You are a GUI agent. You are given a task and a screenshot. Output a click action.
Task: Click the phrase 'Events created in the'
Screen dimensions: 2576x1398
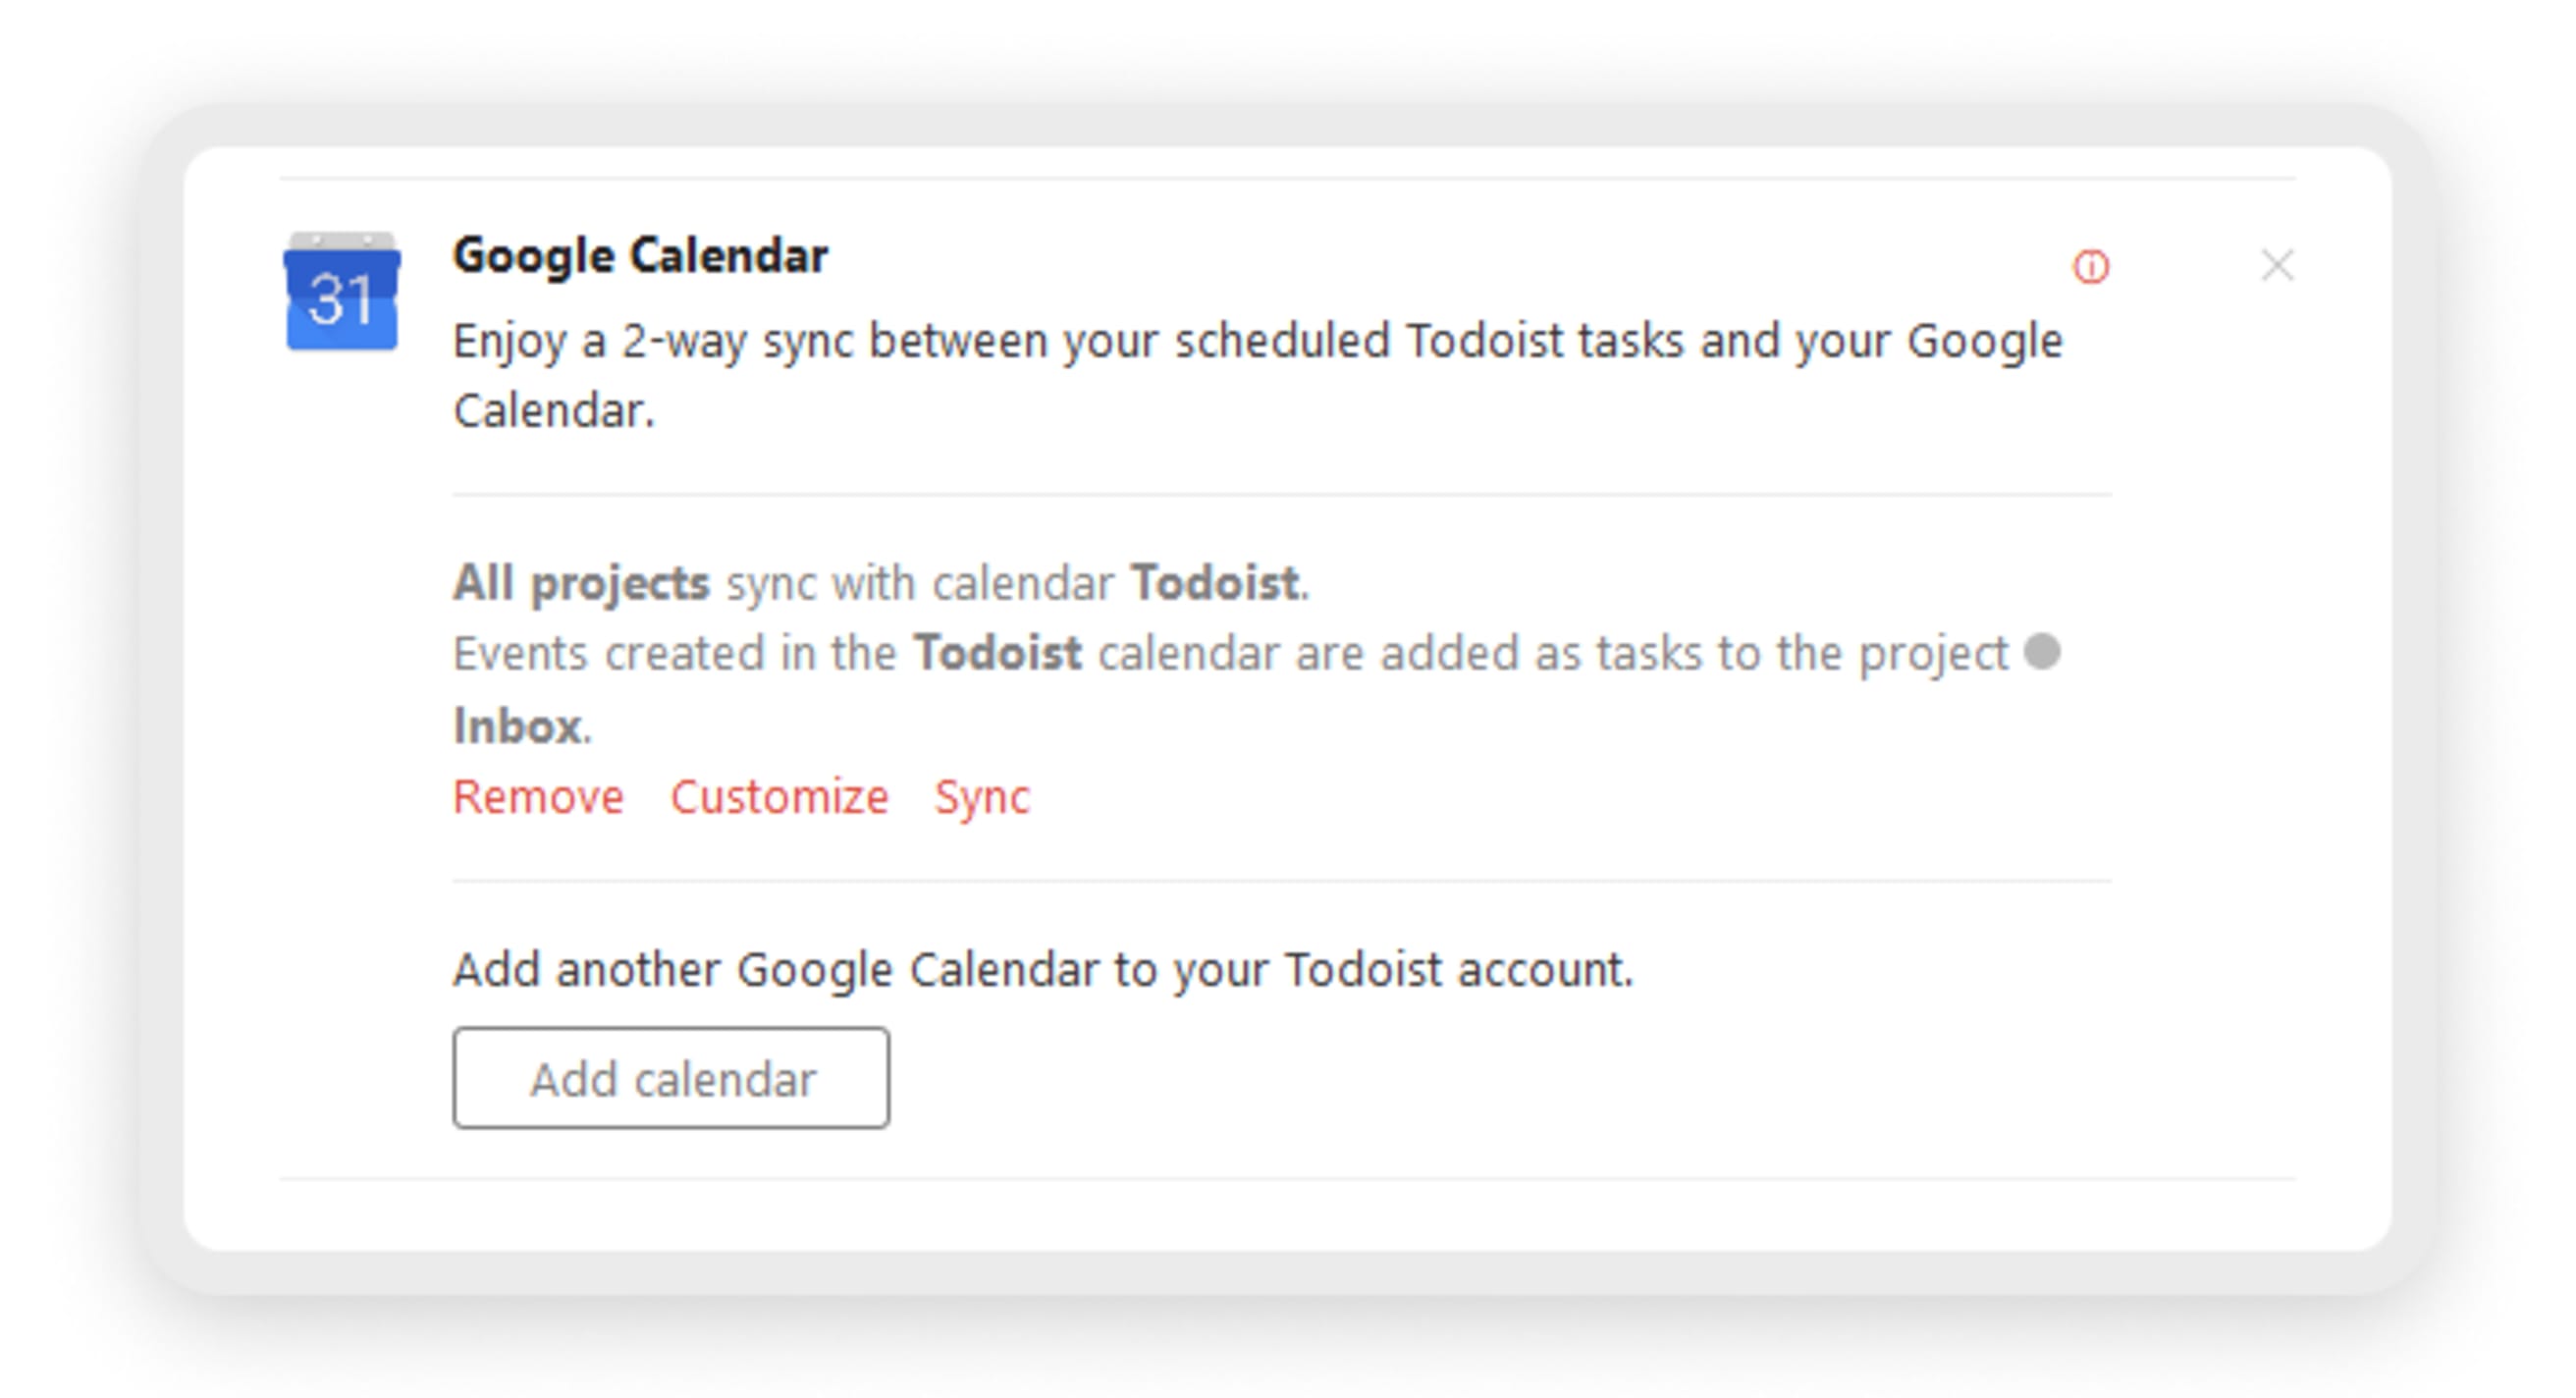click(x=674, y=654)
